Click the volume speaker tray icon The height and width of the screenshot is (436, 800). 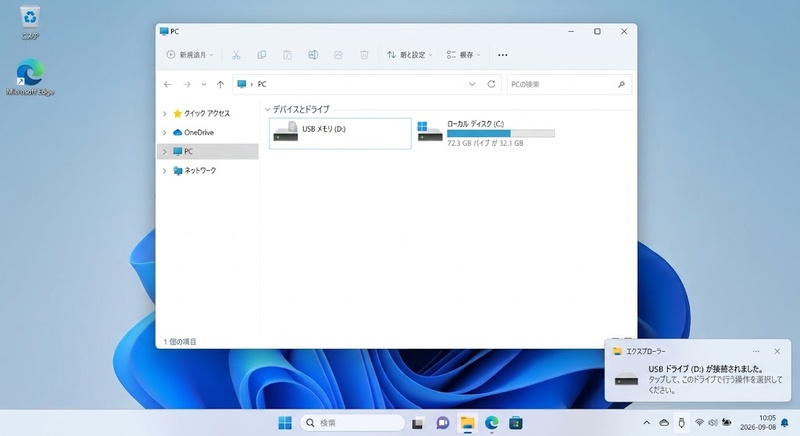(x=713, y=423)
